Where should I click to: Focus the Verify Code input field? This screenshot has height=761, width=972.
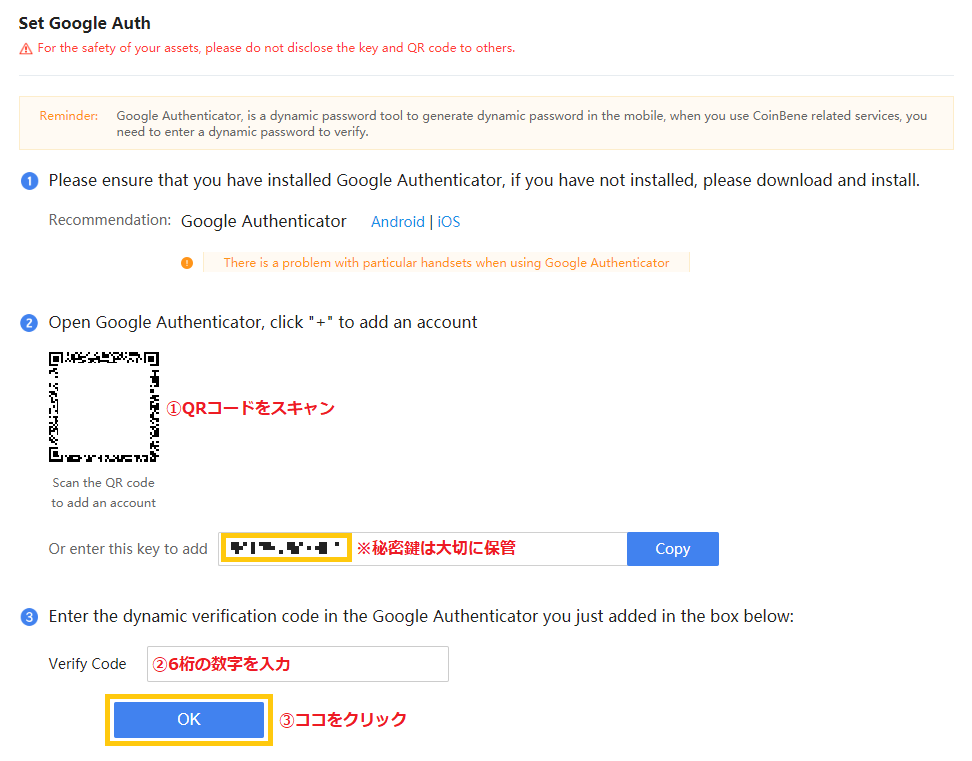pos(298,664)
